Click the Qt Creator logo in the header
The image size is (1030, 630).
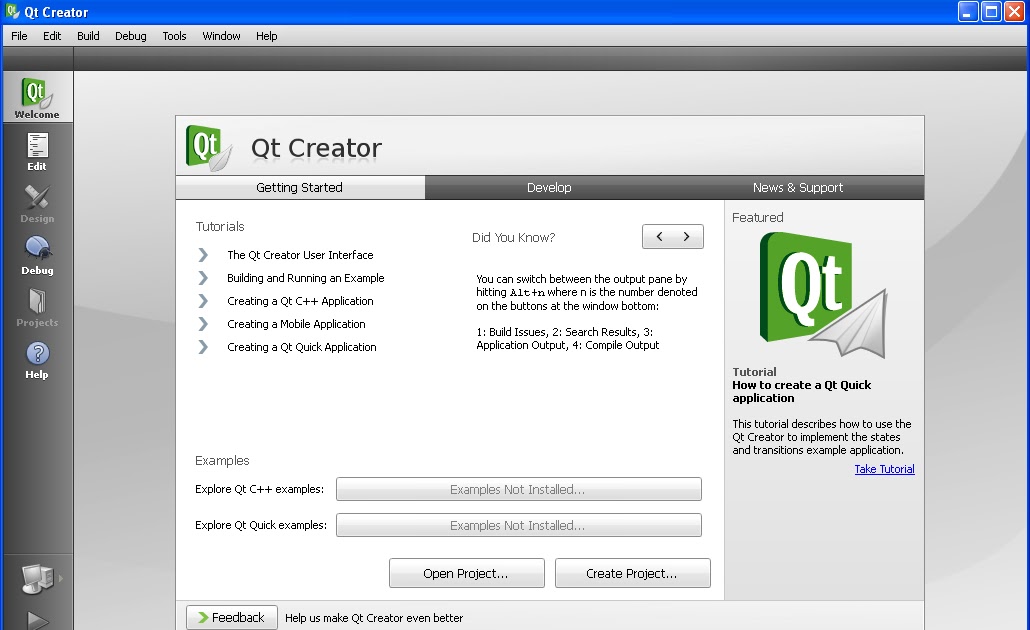208,148
